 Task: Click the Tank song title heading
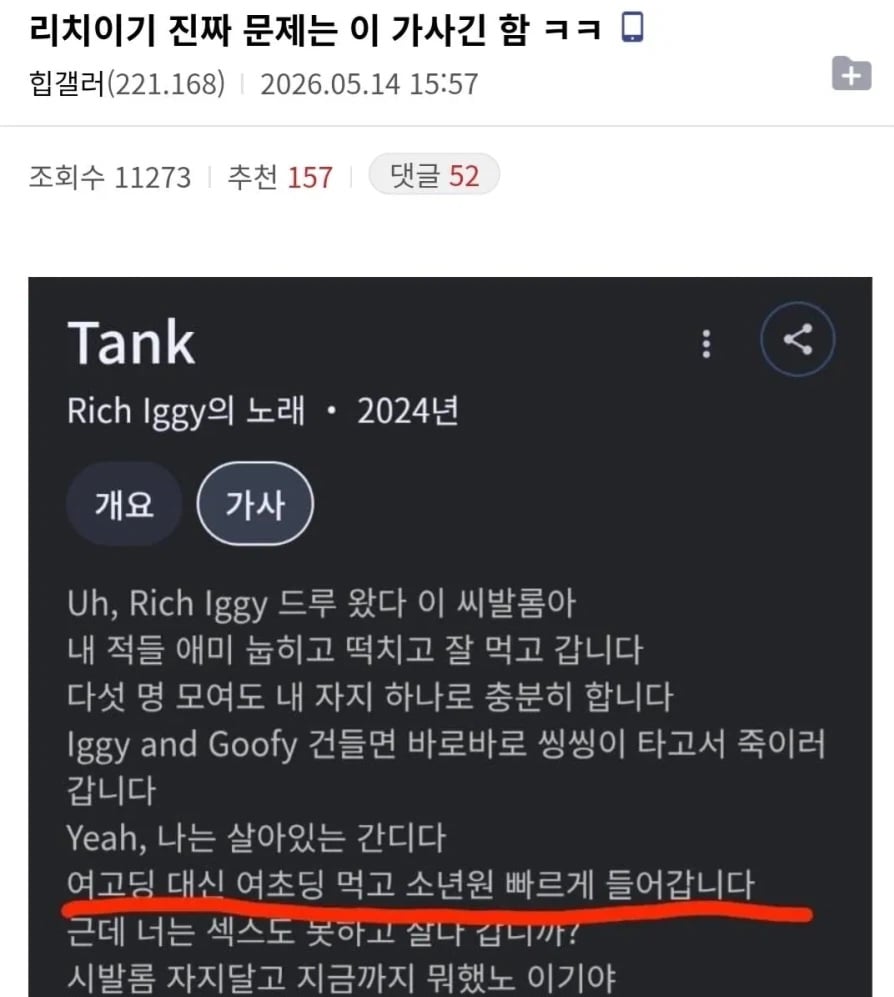tap(131, 343)
